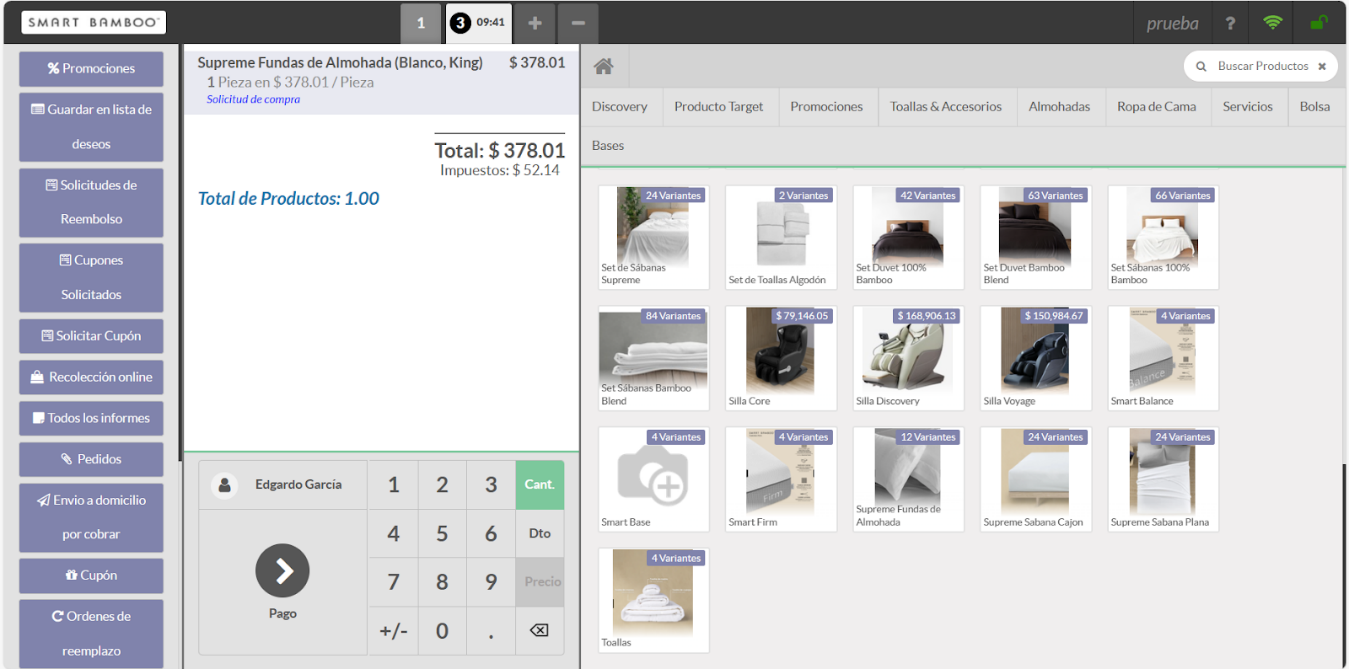Viewport: 1349px width, 669px height.
Task: Click the green lock icon in header
Action: [x=1319, y=23]
